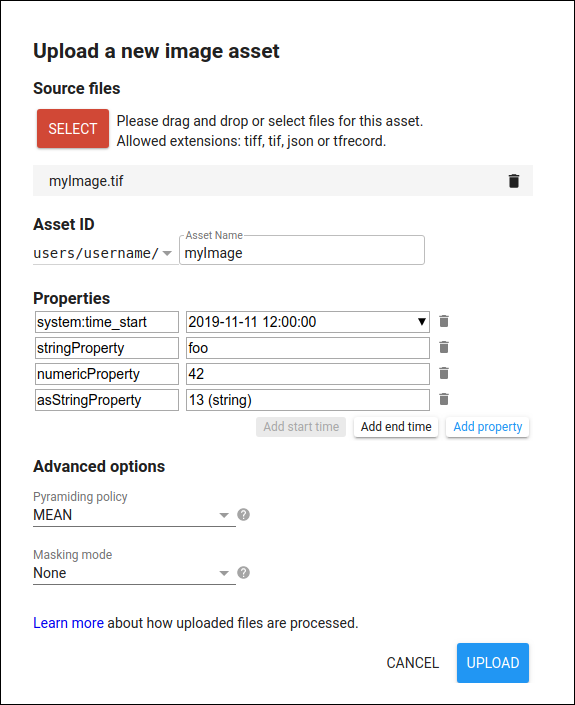
Task: Remove the numericProperty row via its trash icon
Action: 444,374
